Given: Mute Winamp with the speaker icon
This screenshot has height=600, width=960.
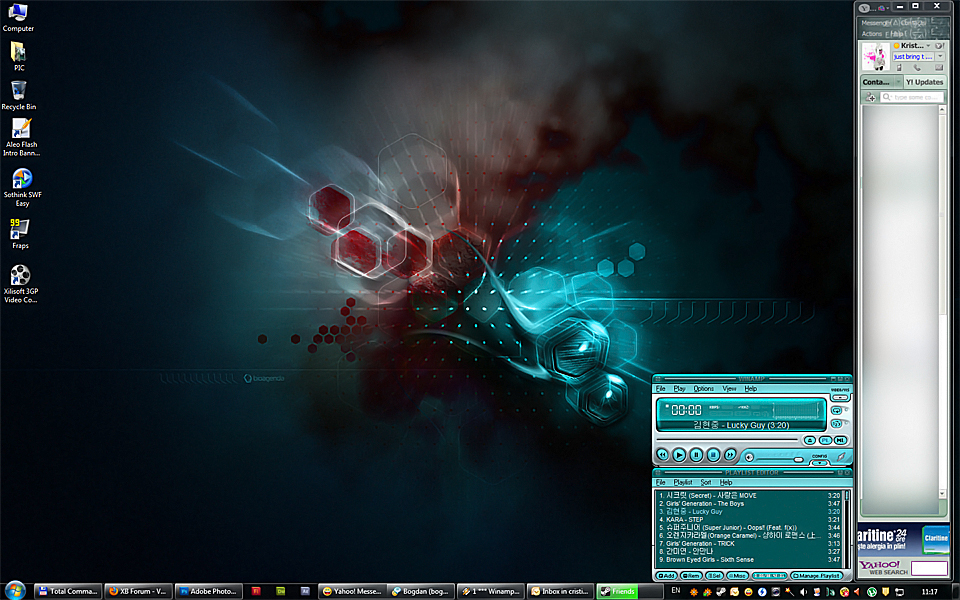Looking at the screenshot, I should pyautogui.click(x=749, y=457).
